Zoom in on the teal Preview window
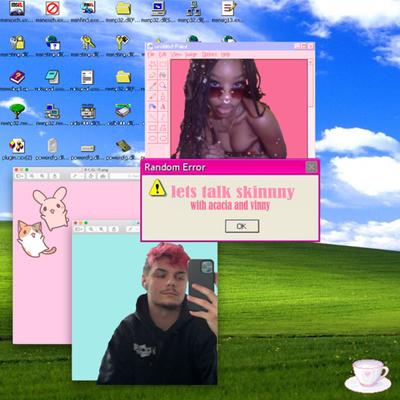The image size is (400, 400). tap(102, 229)
